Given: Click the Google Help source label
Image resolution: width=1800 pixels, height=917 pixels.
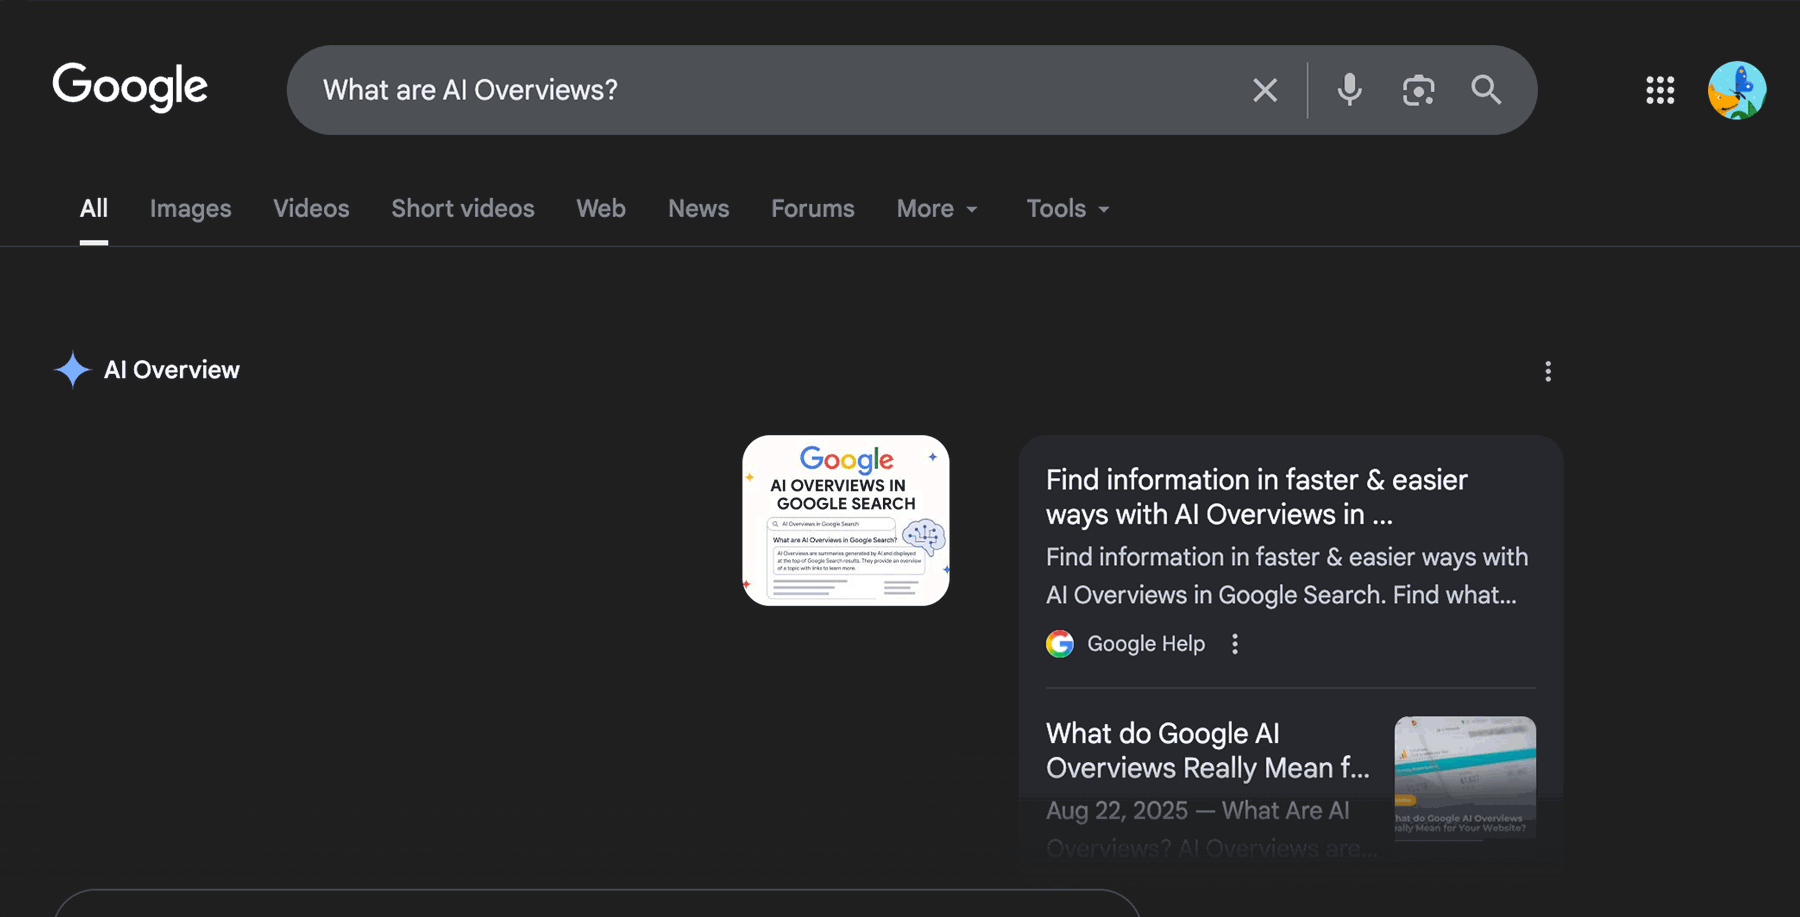Looking at the screenshot, I should (x=1146, y=644).
